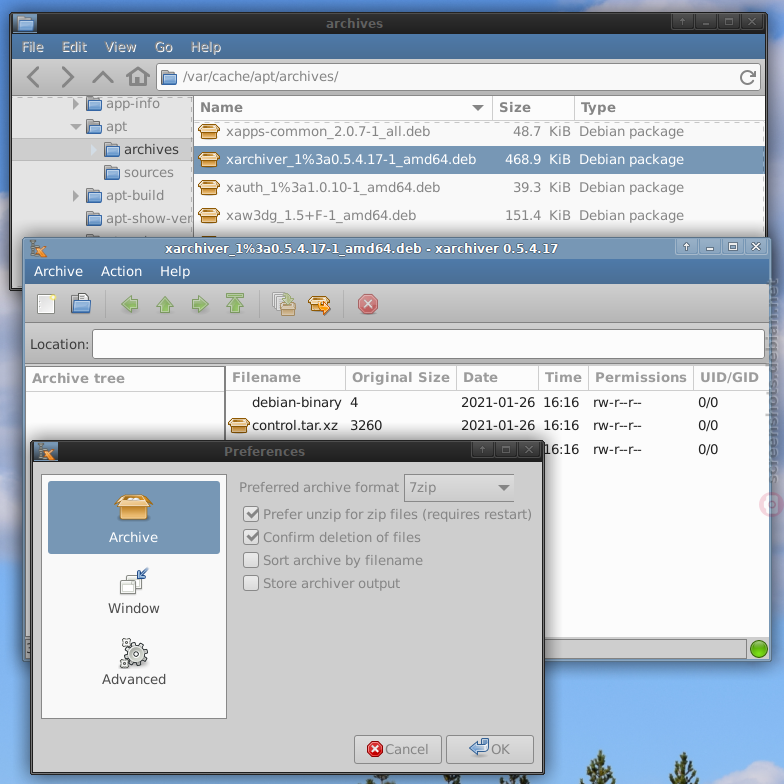Click the xapps-common package icon
The width and height of the screenshot is (784, 784).
coord(209,132)
